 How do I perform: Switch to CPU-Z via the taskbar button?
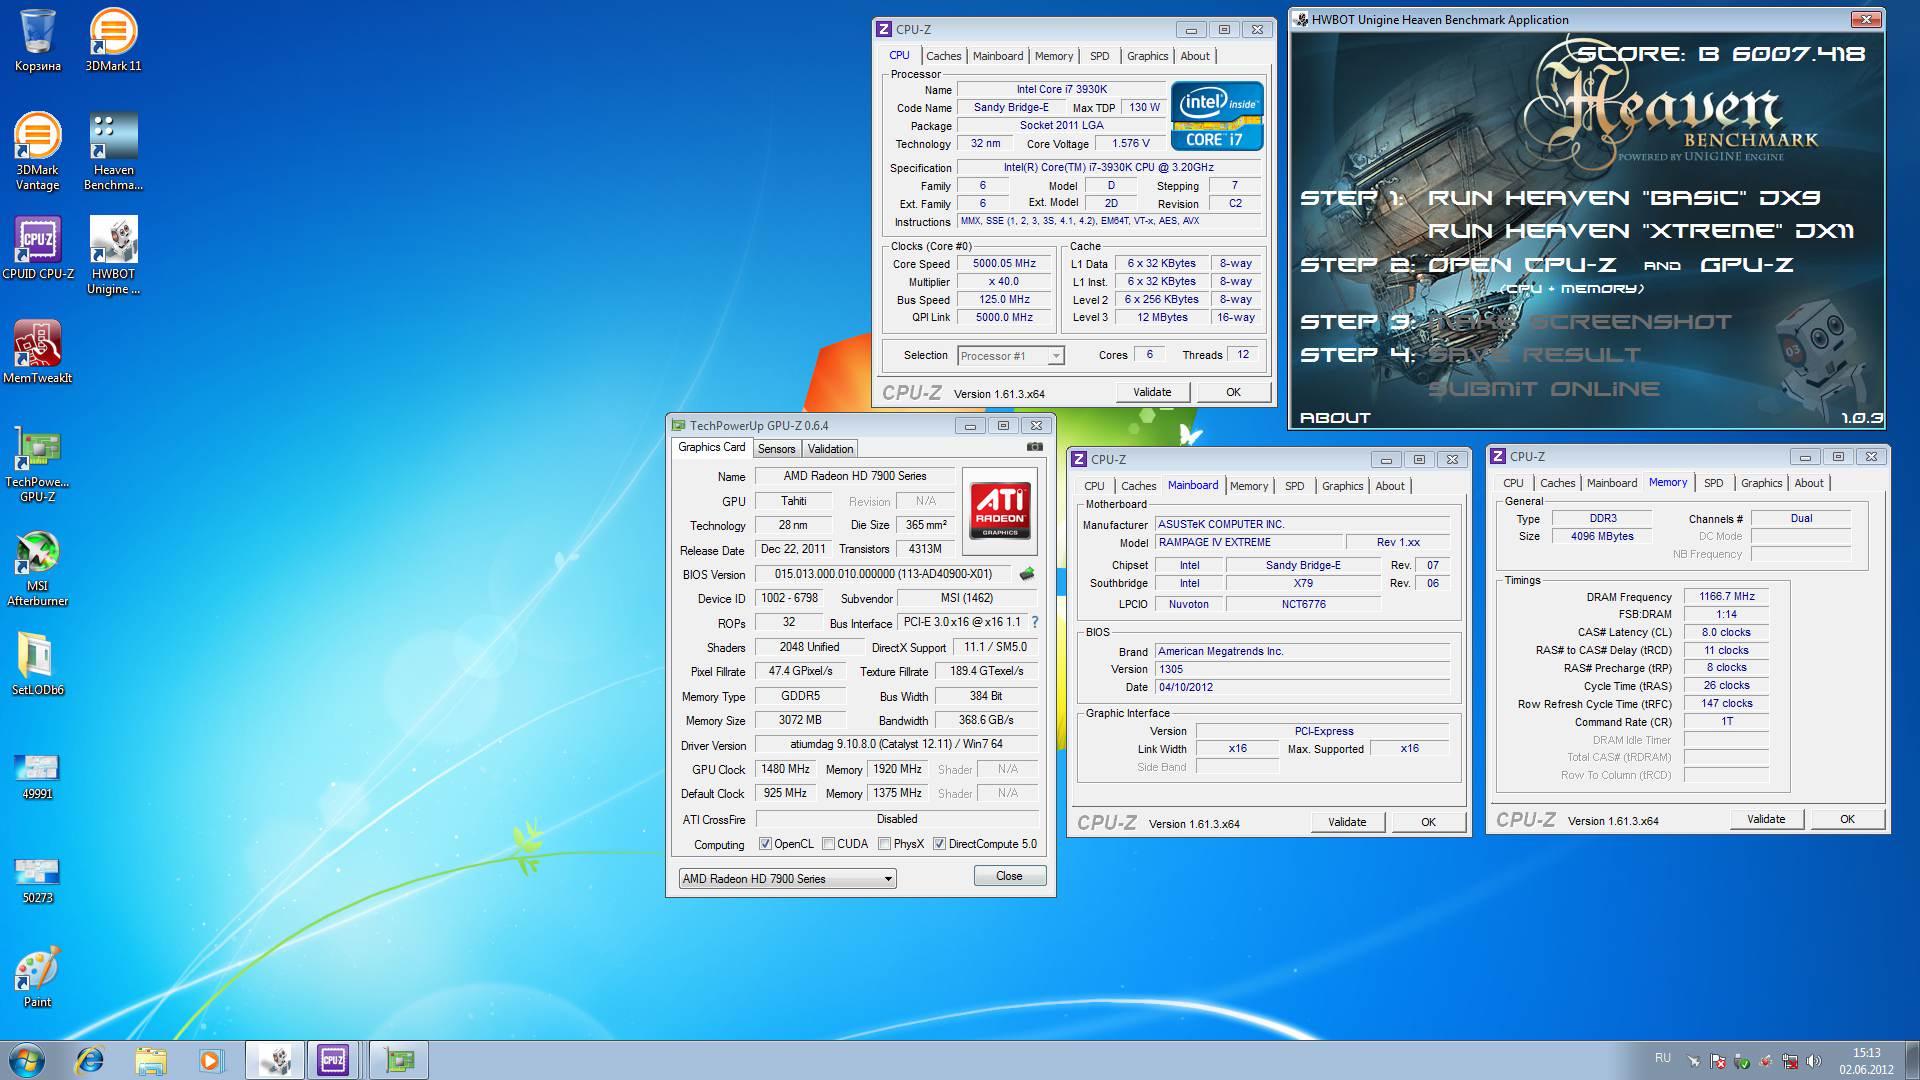[333, 1060]
